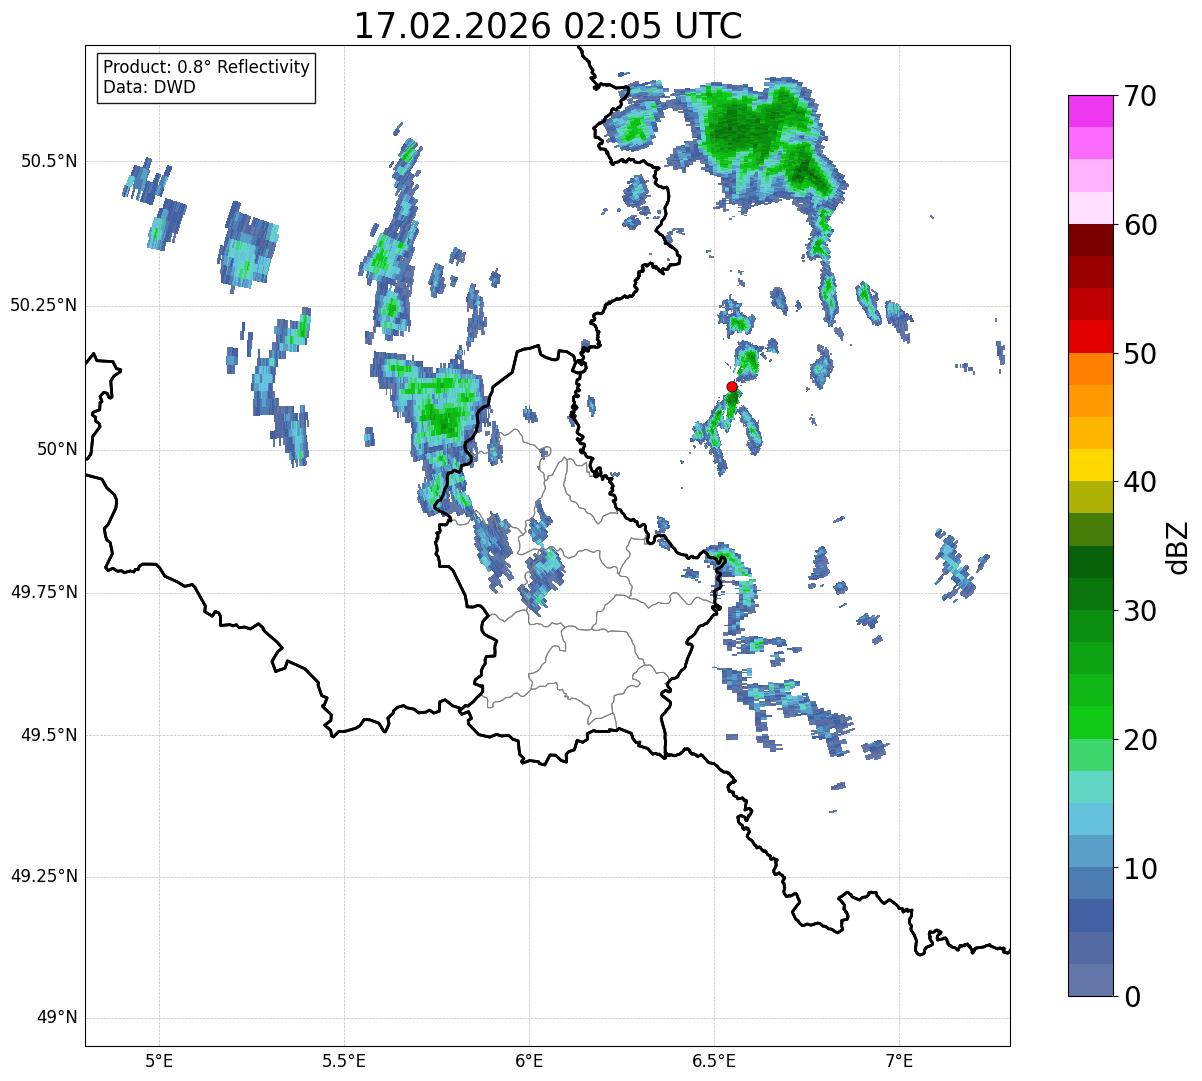Click the 'dBZ' colorbar axis label
Screen dimensions: 1202x1081
tap(1178, 546)
